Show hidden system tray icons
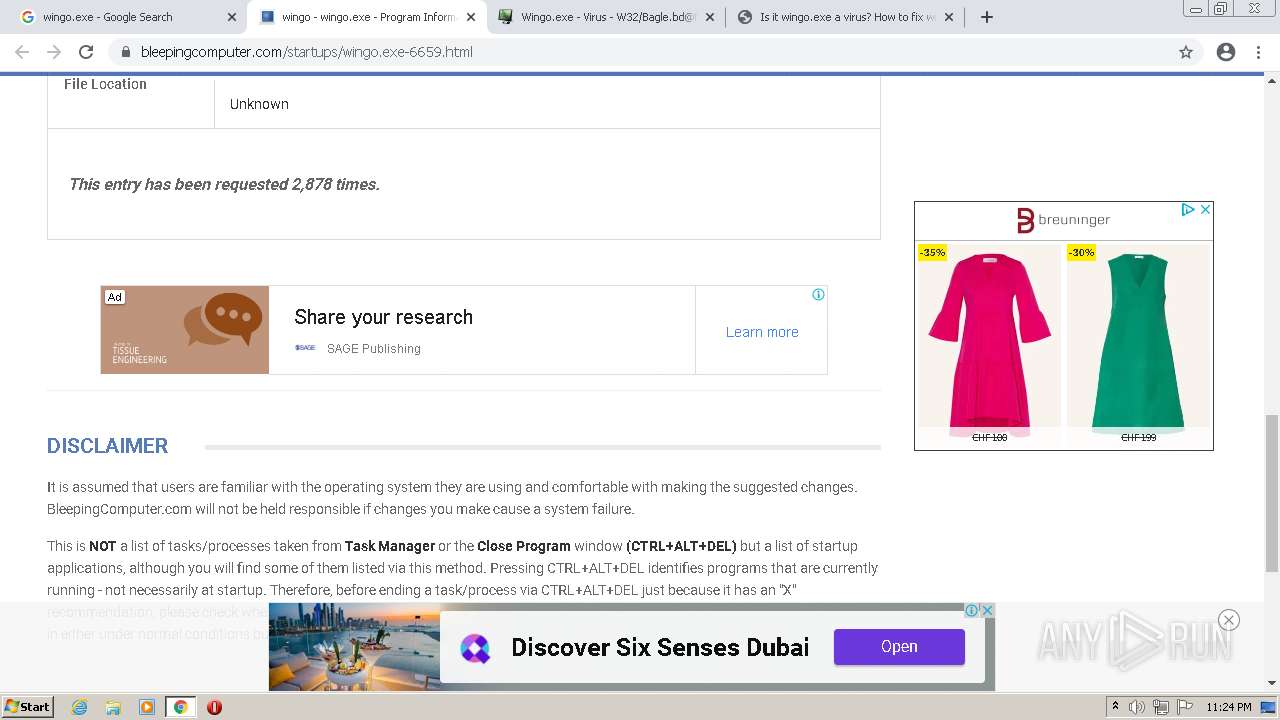1280x720 pixels. tap(1115, 707)
